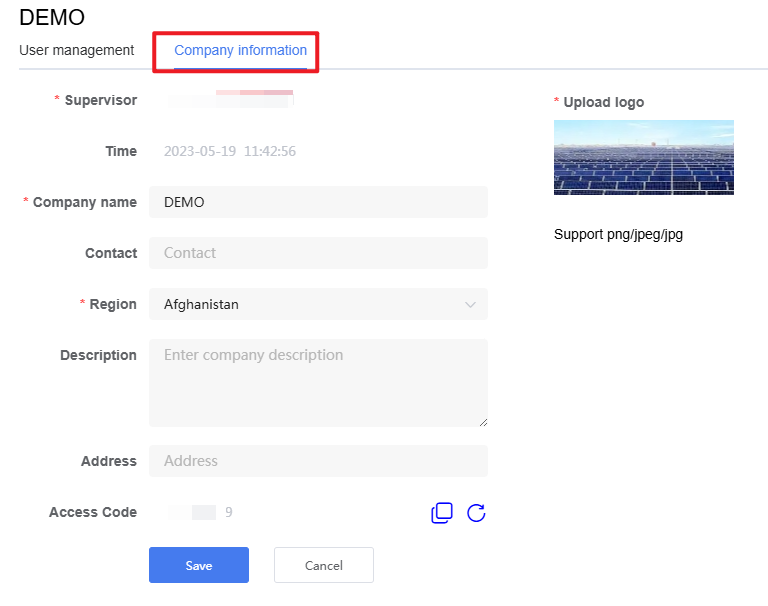The height and width of the screenshot is (606, 768).
Task: Select the Afghanistan region combo box
Action: click(318, 304)
